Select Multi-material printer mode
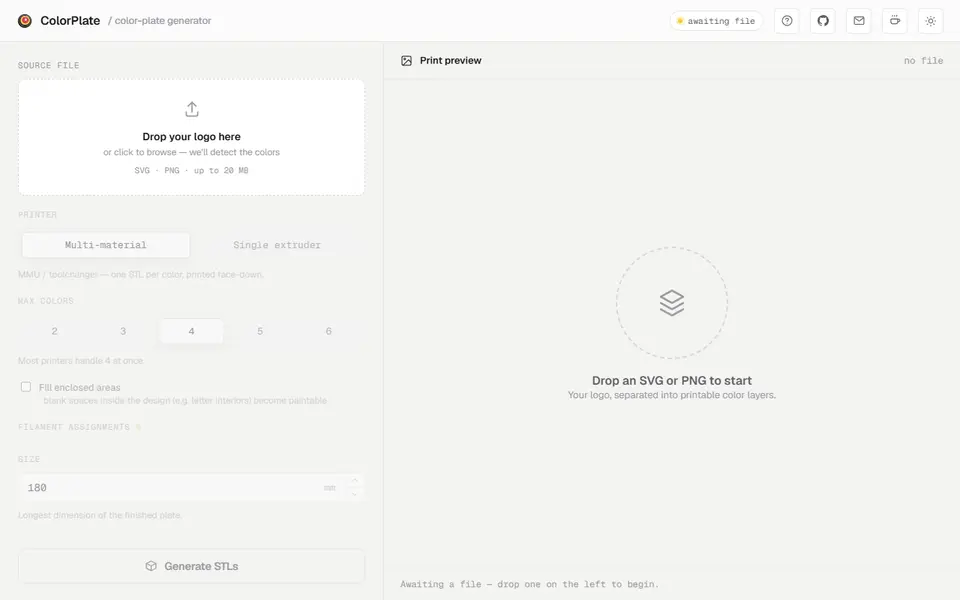Screen dimensions: 960x600 [106, 245]
